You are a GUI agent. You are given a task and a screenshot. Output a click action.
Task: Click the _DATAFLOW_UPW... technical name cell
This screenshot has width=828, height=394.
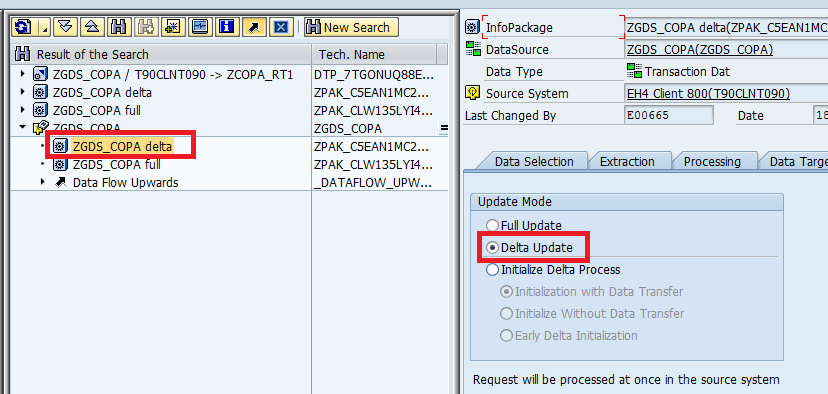374,183
